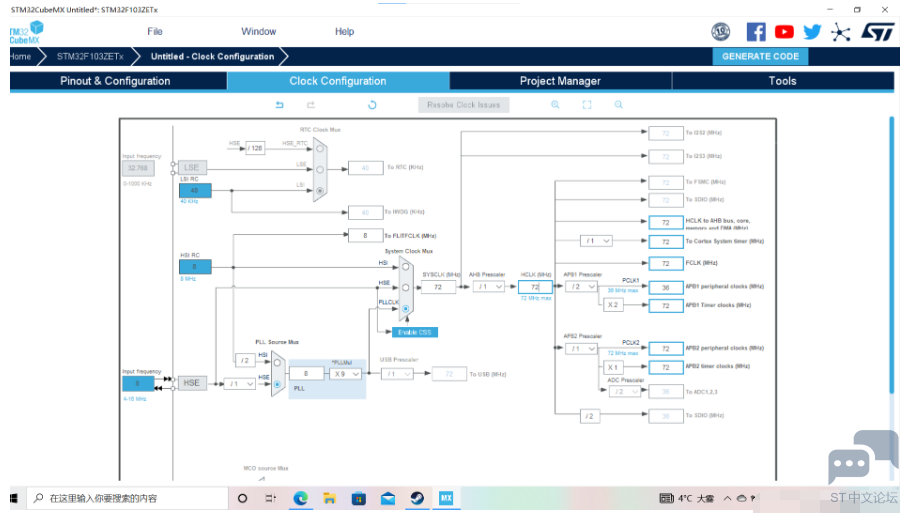Open the AHB Prescaler dropdown
907x513 pixels.
click(489, 287)
